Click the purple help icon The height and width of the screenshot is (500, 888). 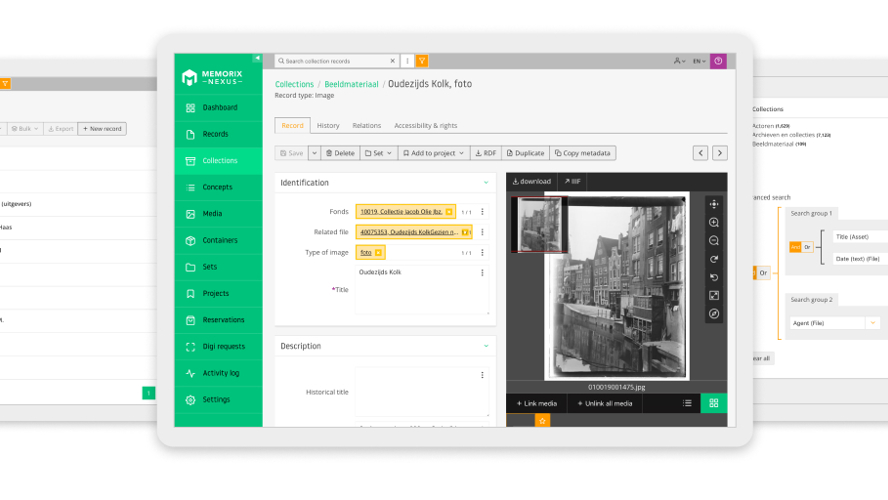(x=718, y=61)
